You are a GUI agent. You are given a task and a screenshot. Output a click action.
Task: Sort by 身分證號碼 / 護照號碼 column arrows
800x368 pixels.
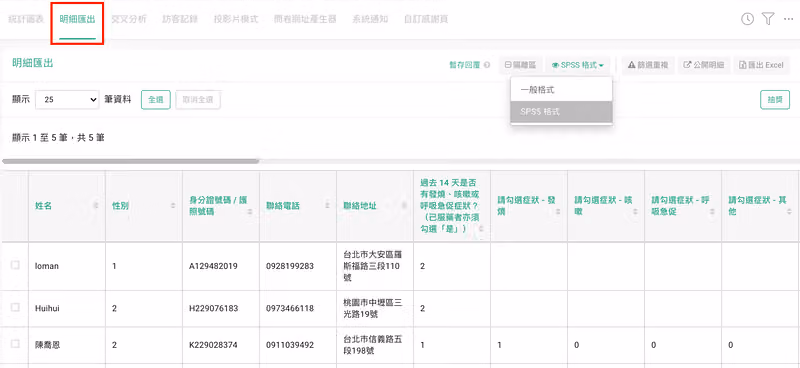249,211
